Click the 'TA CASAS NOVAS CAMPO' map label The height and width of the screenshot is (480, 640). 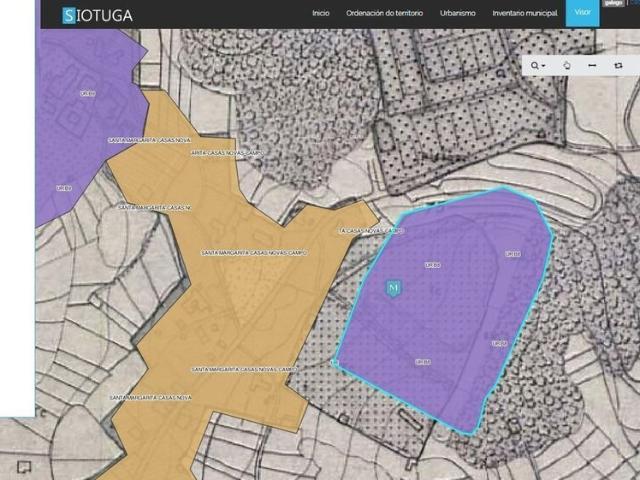pyautogui.click(x=371, y=231)
